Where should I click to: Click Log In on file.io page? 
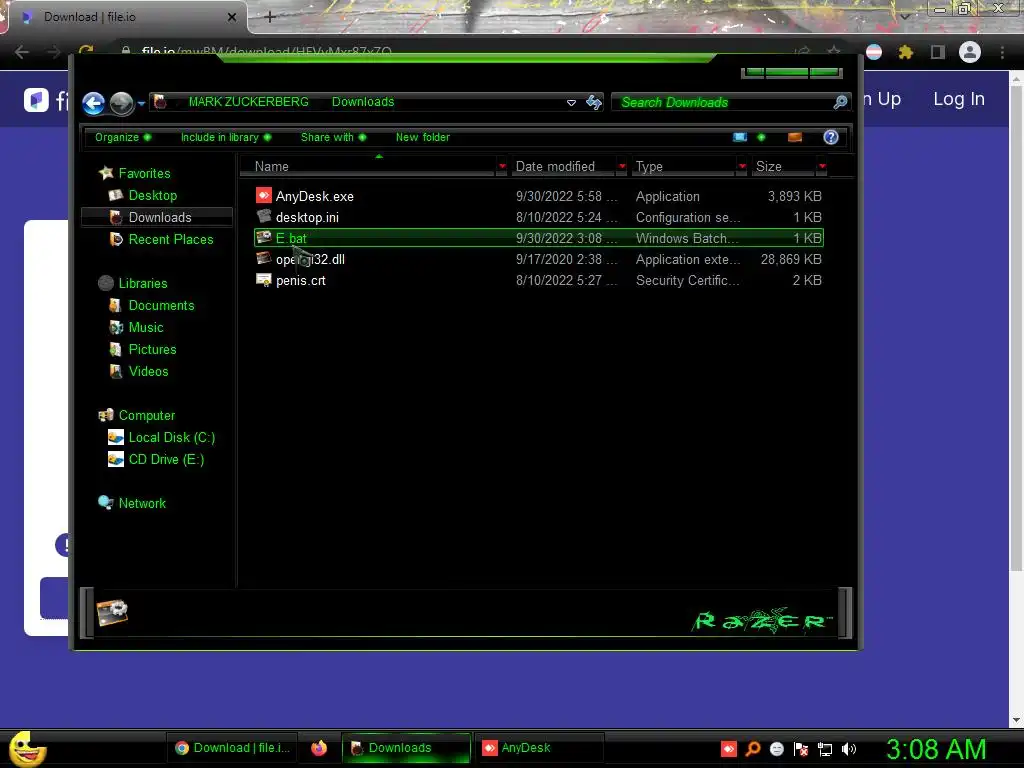pos(959,99)
